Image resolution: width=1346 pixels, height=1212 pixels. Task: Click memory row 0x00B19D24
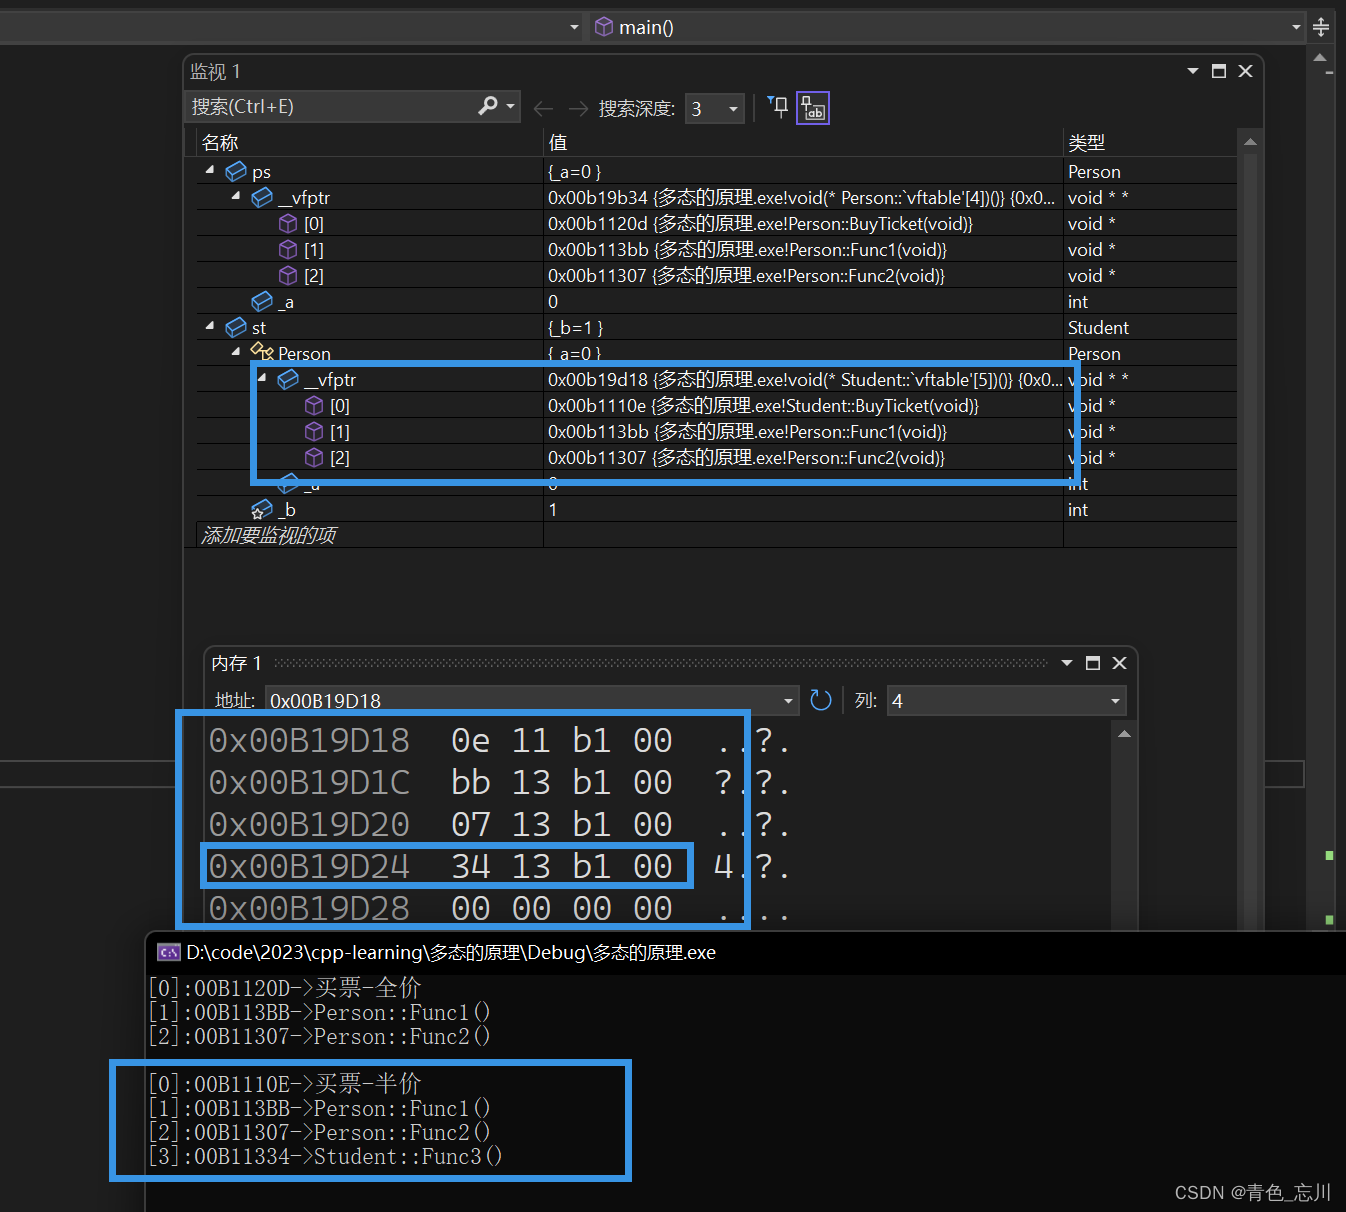[440, 866]
